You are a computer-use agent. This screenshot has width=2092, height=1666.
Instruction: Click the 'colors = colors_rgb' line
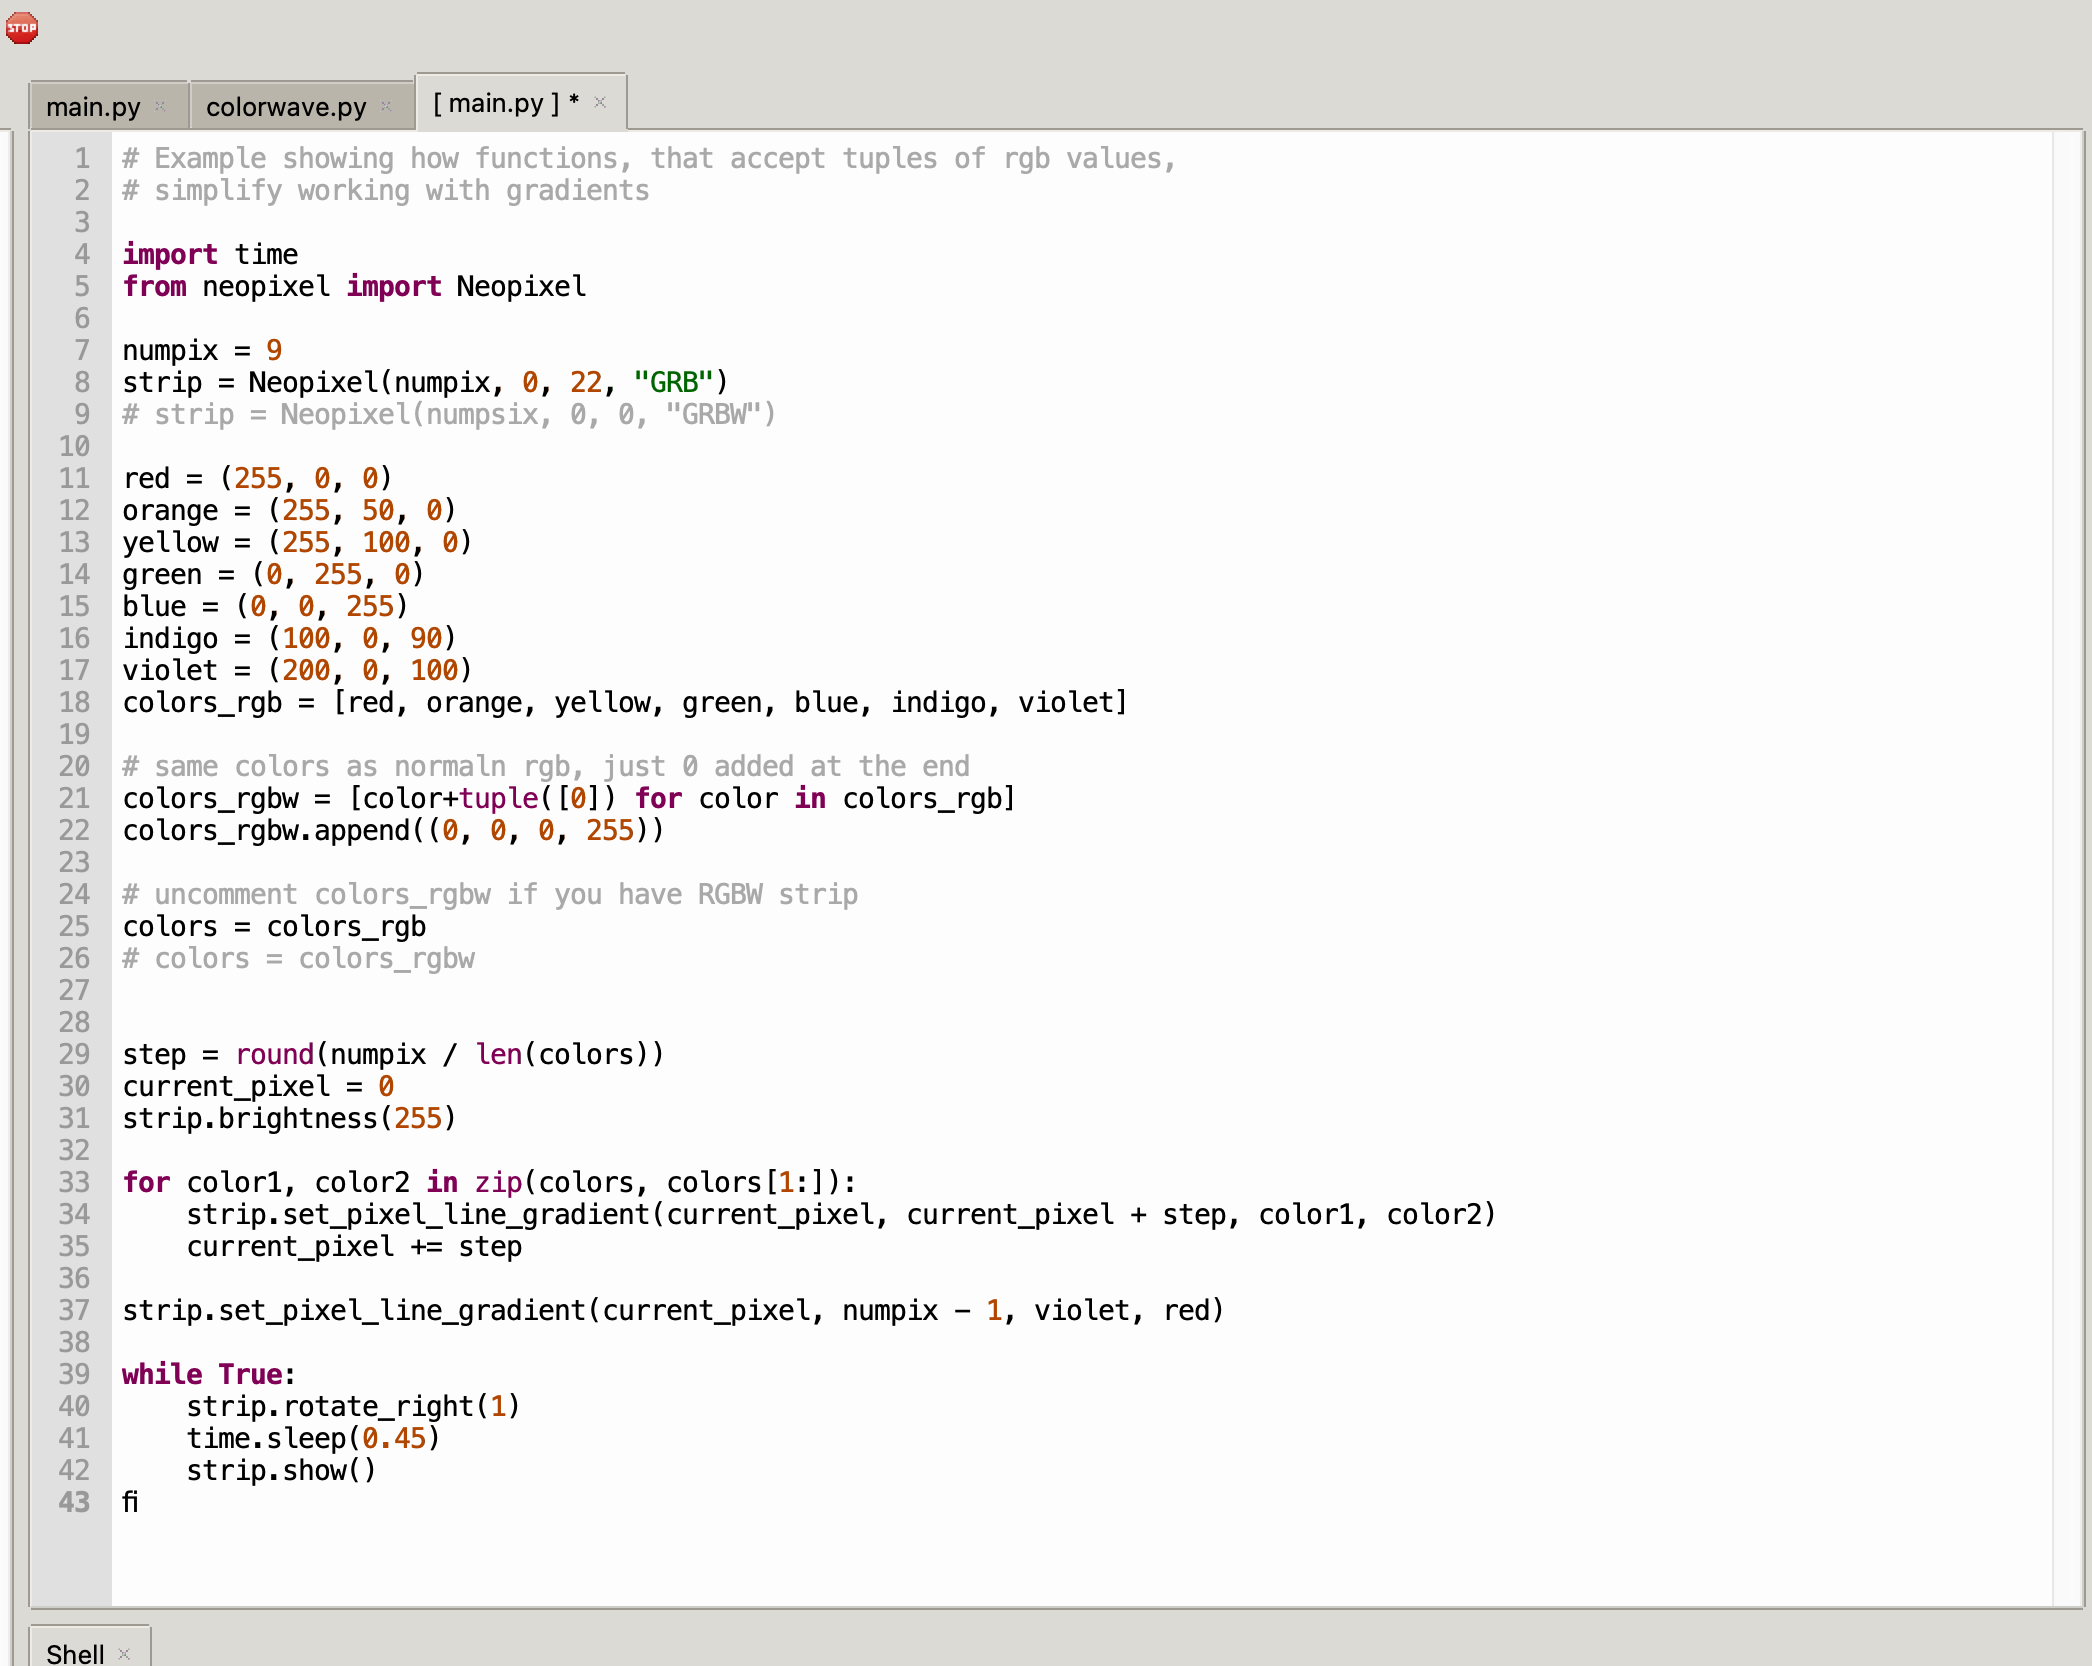274,926
